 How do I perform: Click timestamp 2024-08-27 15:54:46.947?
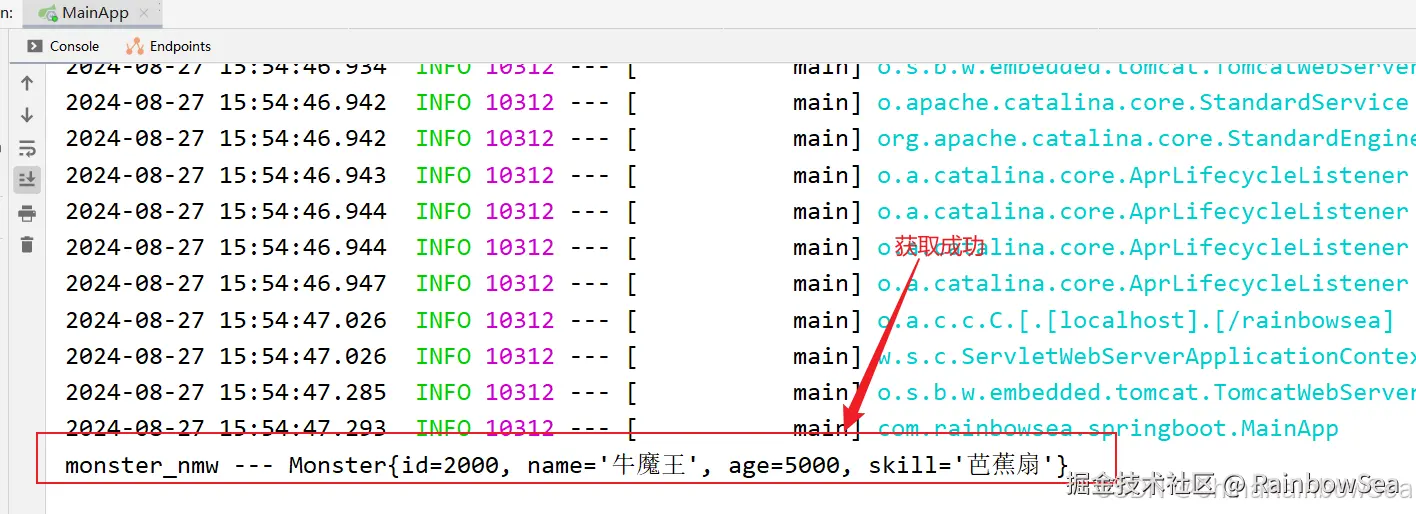coord(226,284)
